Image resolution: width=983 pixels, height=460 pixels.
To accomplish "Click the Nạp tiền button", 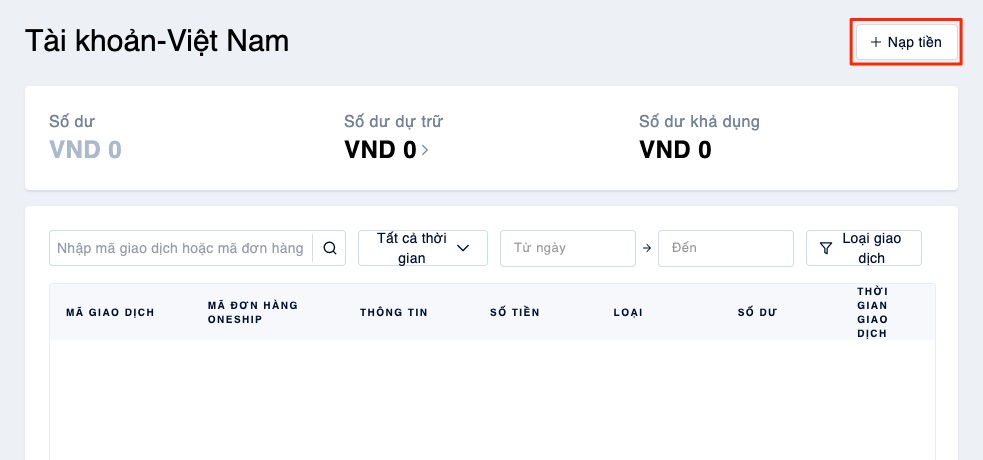I will coord(907,43).
